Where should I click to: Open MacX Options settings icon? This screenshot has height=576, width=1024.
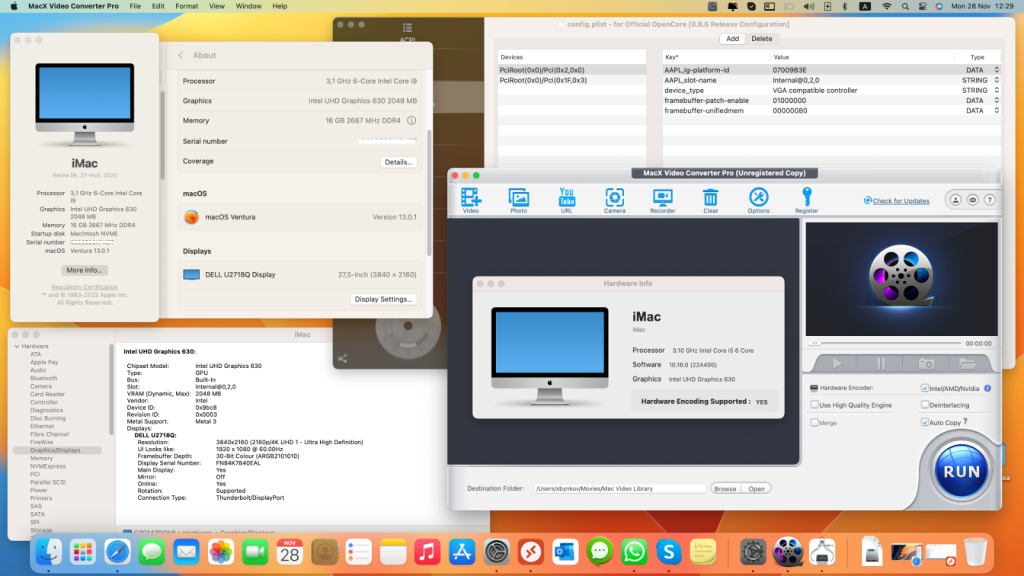click(759, 199)
